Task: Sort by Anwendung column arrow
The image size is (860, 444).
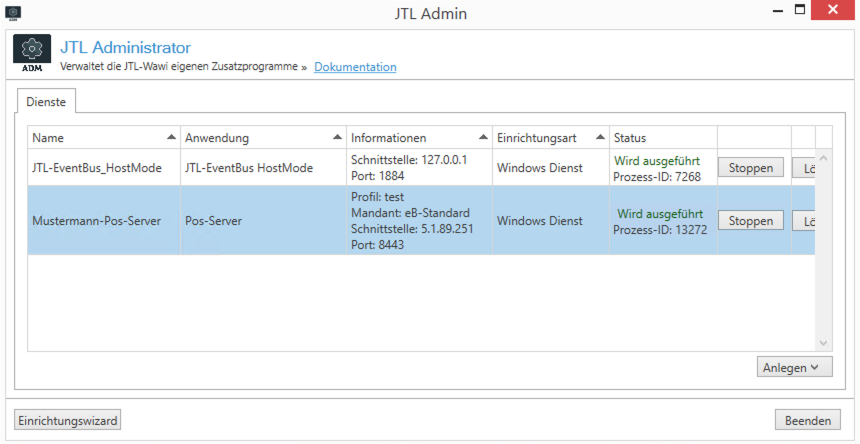Action: coord(337,137)
